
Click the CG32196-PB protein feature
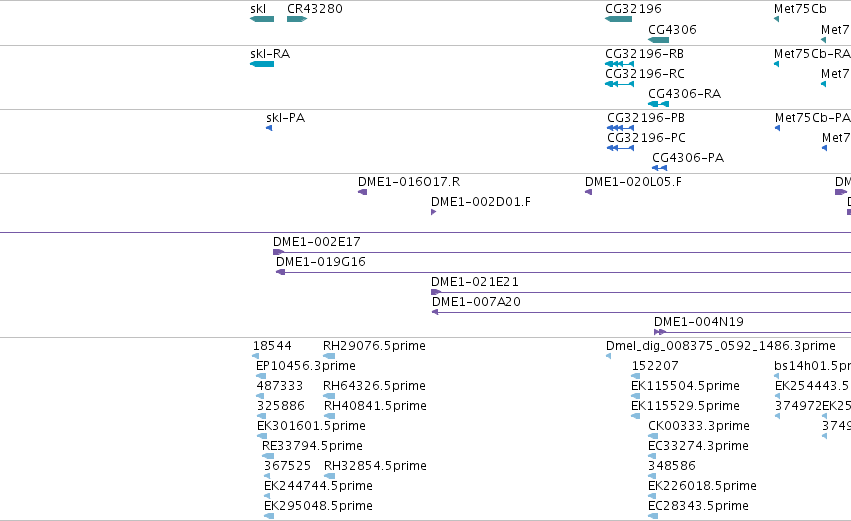(620, 128)
